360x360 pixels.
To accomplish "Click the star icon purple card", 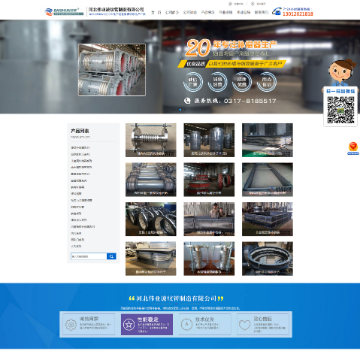I will (147, 324).
